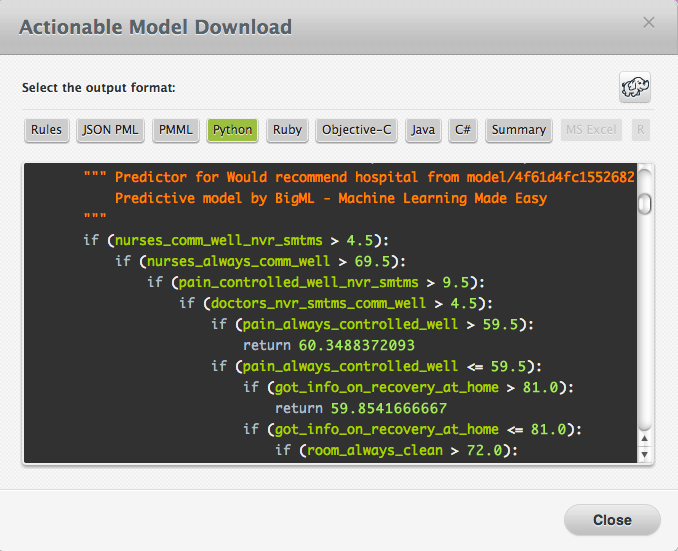
Task: Select the Rules output format
Action: (46, 130)
